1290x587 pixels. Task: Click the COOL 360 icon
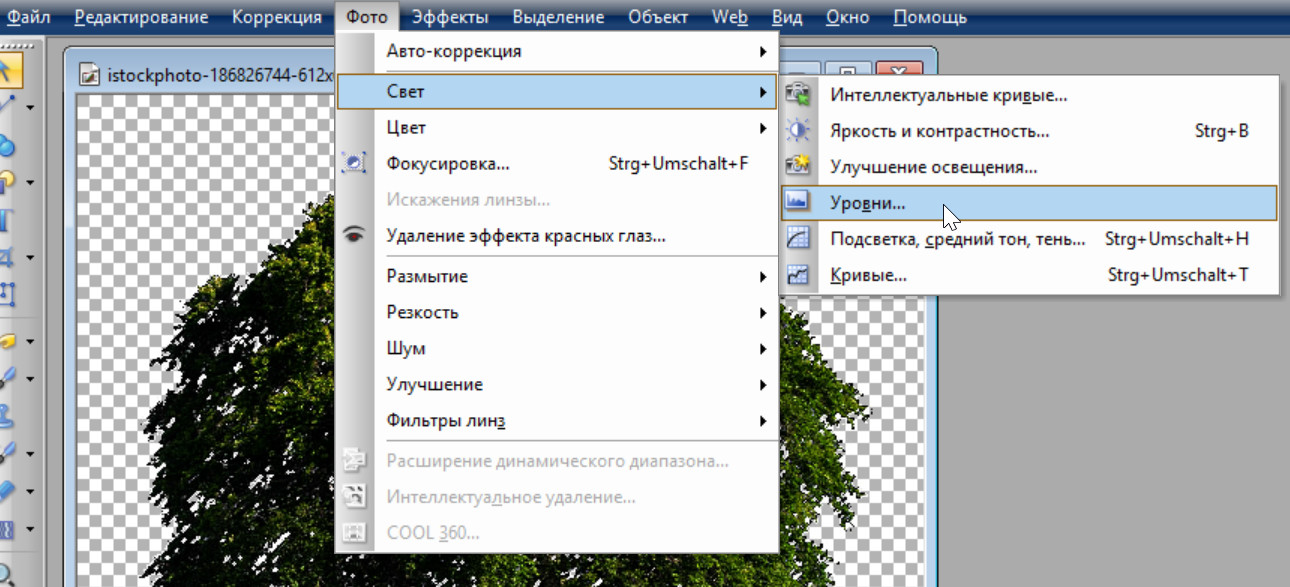click(354, 533)
